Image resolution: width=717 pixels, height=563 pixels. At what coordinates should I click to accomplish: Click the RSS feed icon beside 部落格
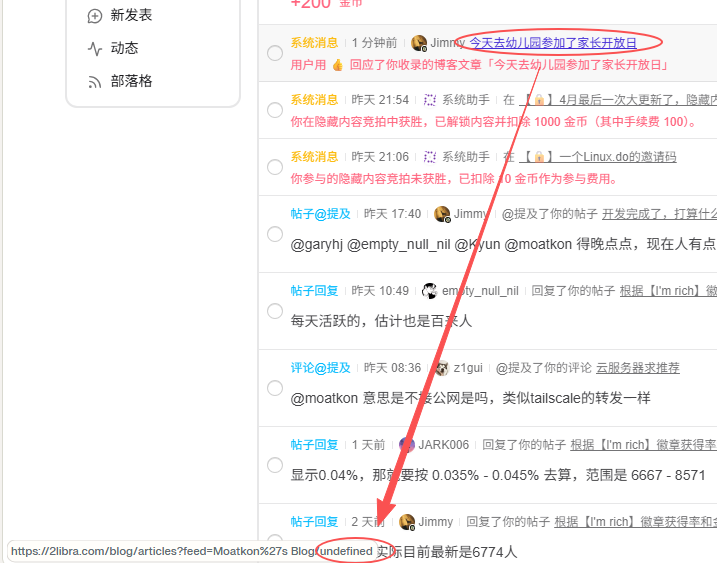click(x=95, y=81)
